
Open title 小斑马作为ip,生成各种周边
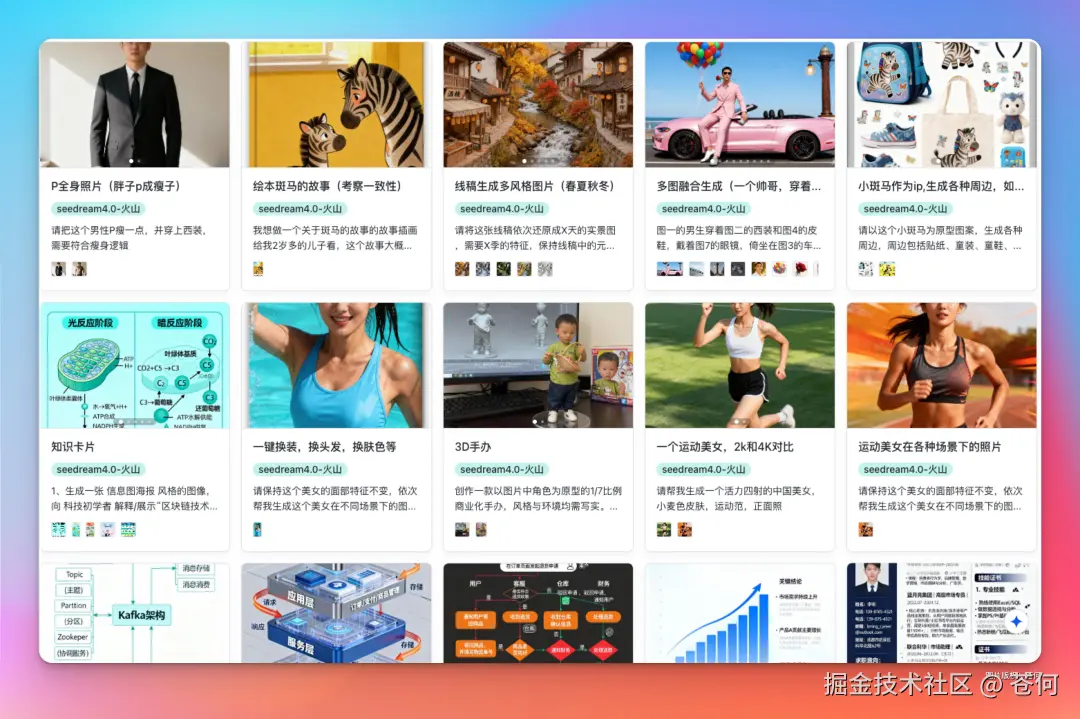click(x=941, y=186)
